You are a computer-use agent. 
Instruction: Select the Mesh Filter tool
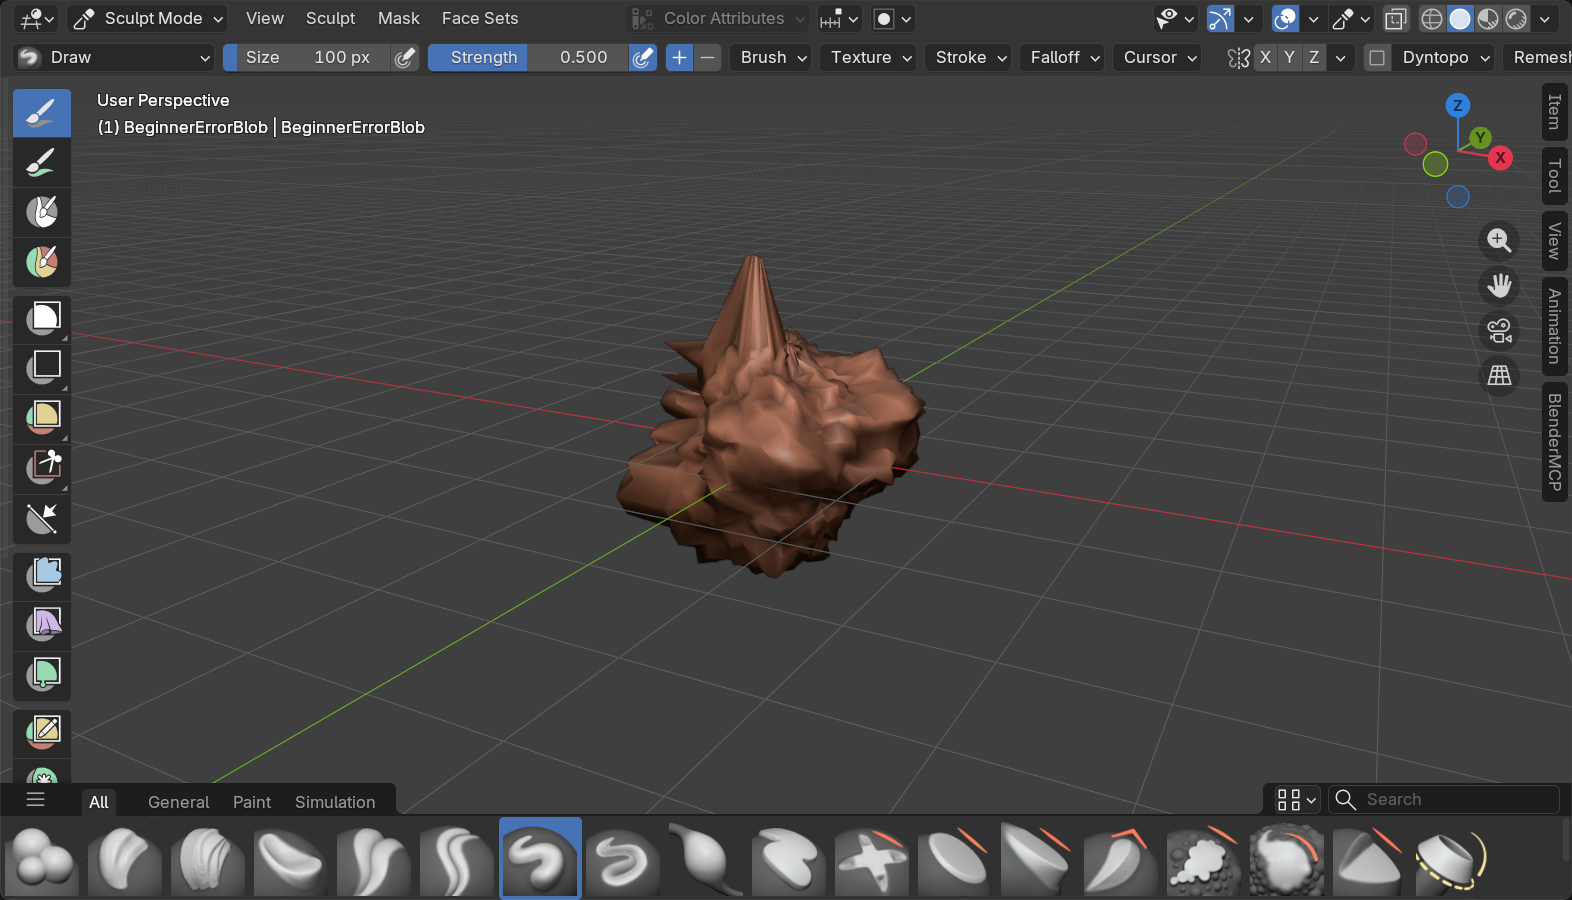(x=42, y=576)
